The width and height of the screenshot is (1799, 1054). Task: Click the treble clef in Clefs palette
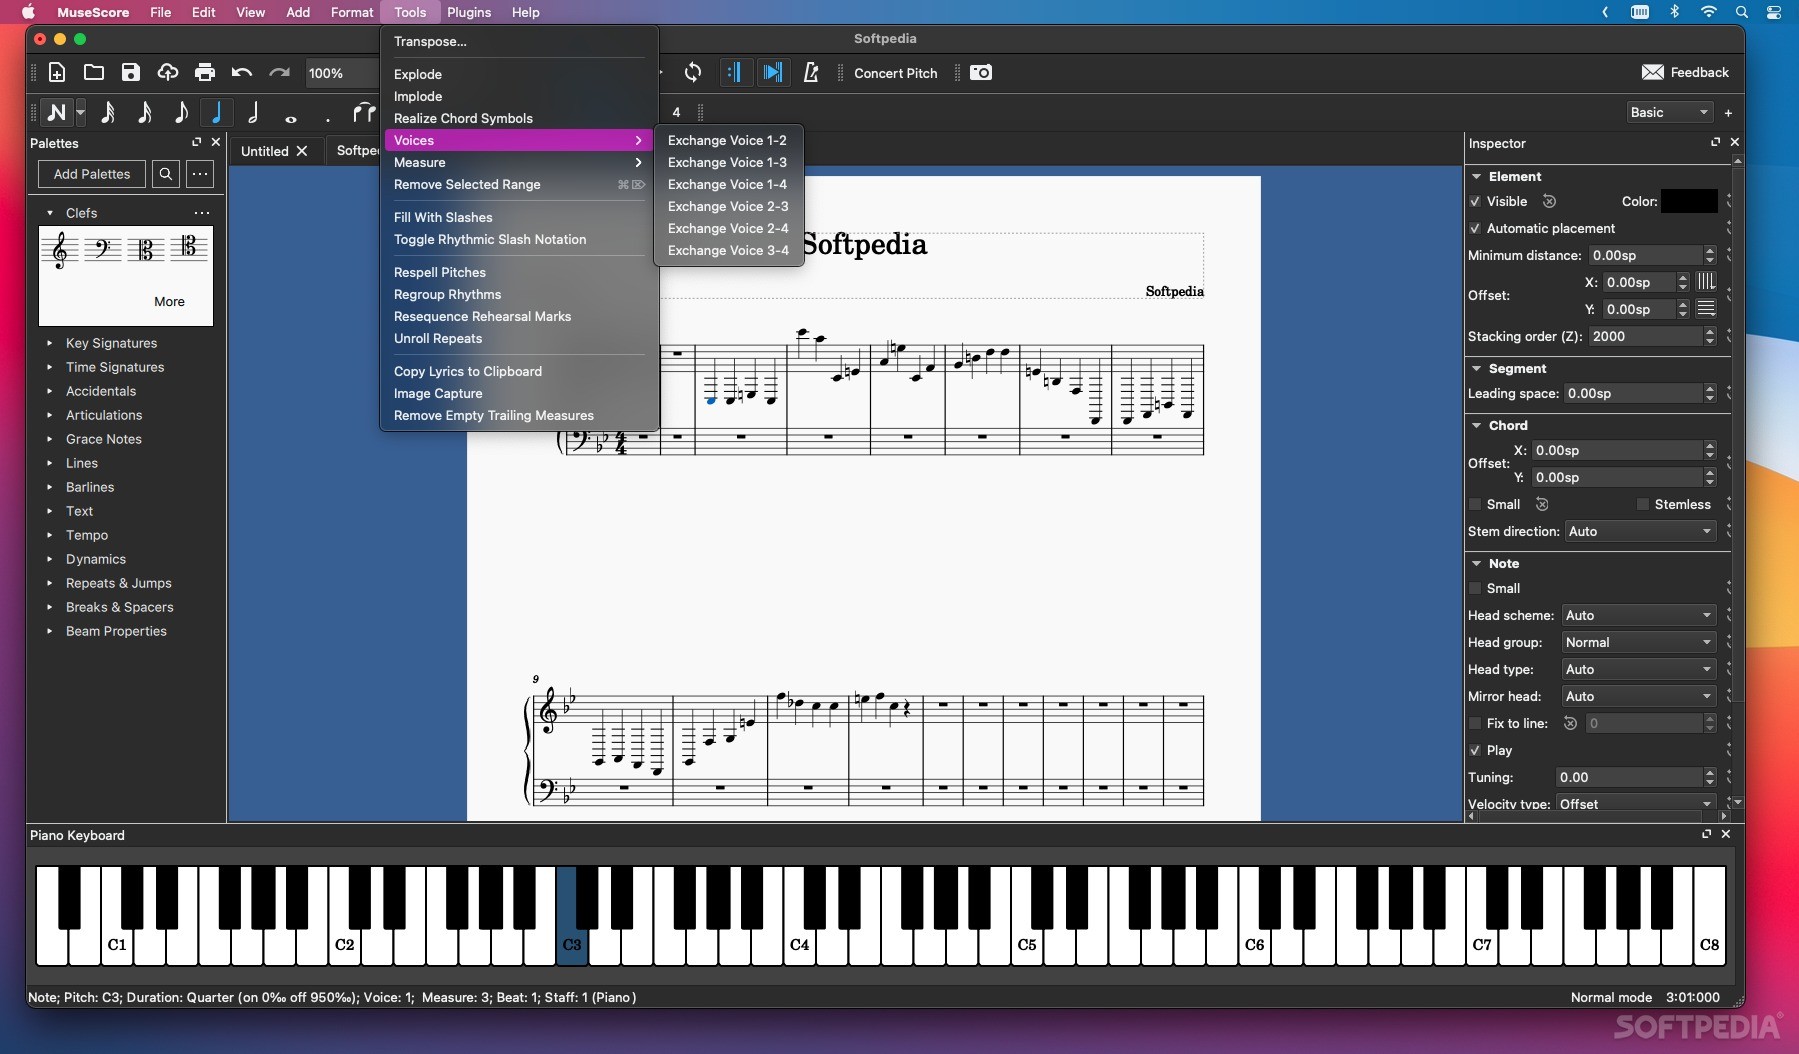pyautogui.click(x=60, y=250)
